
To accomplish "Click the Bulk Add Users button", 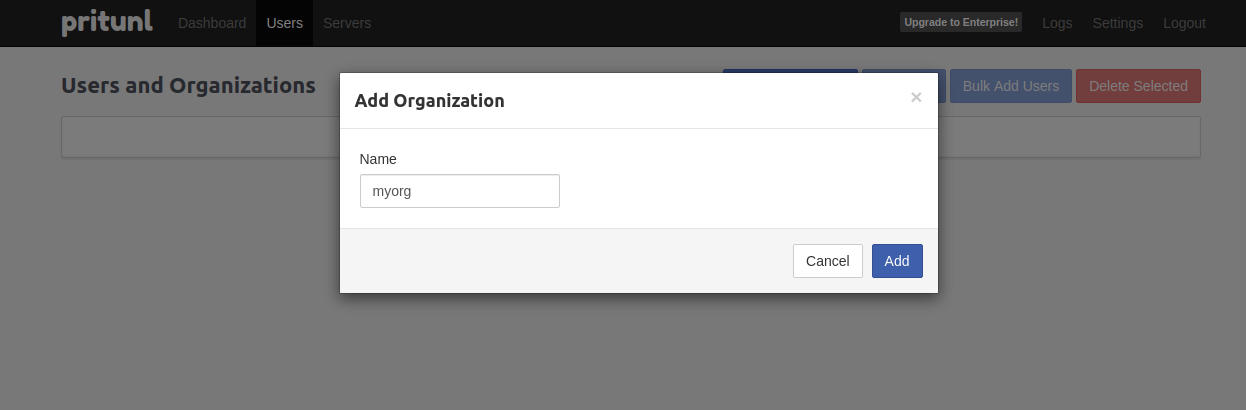I will (x=1011, y=86).
